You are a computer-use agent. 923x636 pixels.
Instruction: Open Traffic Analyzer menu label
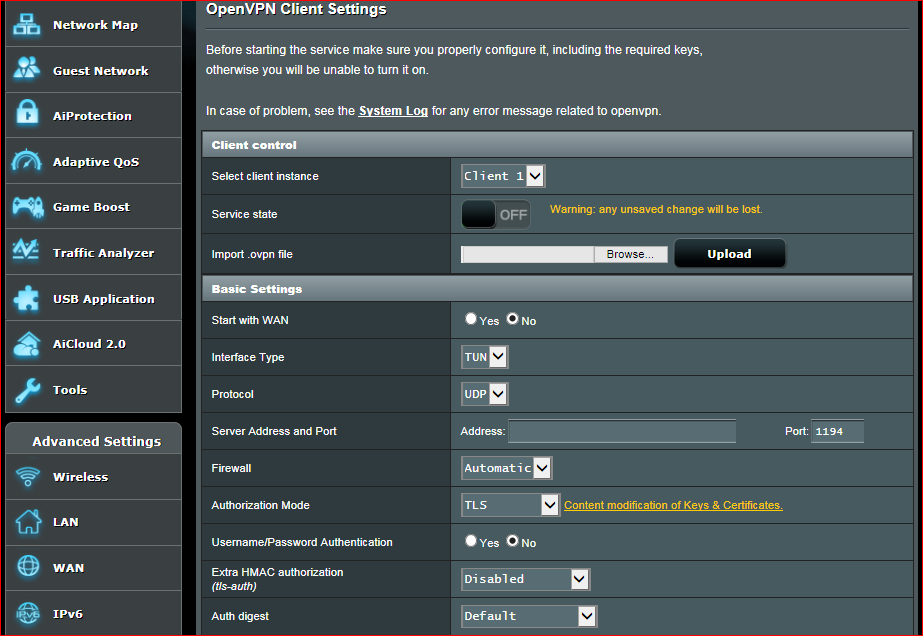[x=104, y=253]
